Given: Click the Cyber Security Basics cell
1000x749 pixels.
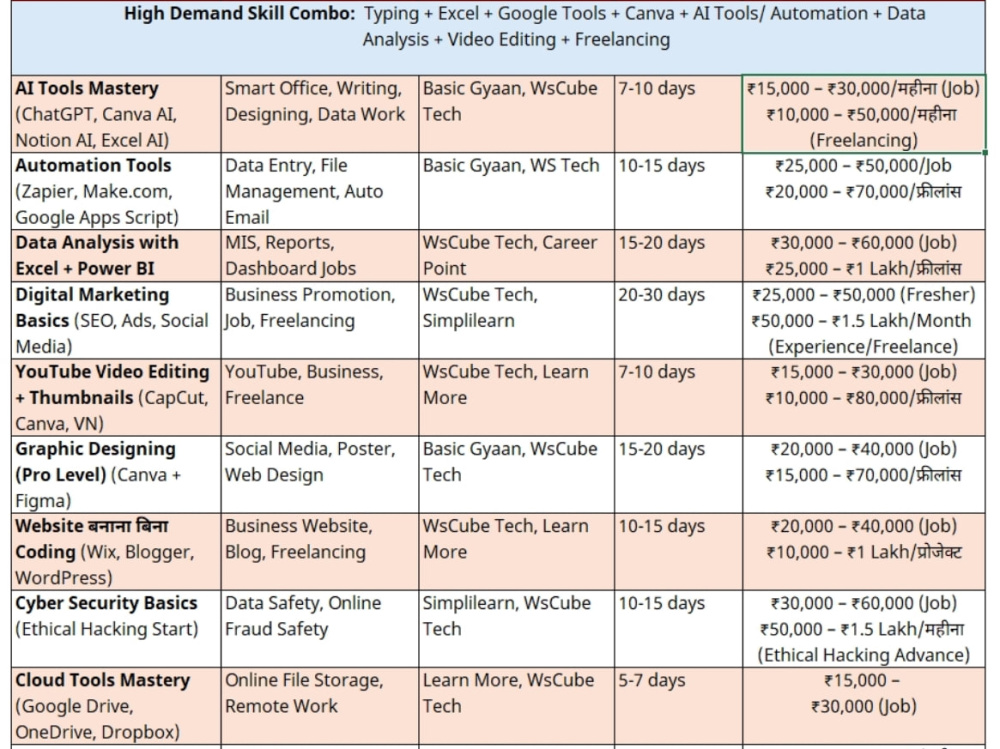Looking at the screenshot, I should (116, 628).
